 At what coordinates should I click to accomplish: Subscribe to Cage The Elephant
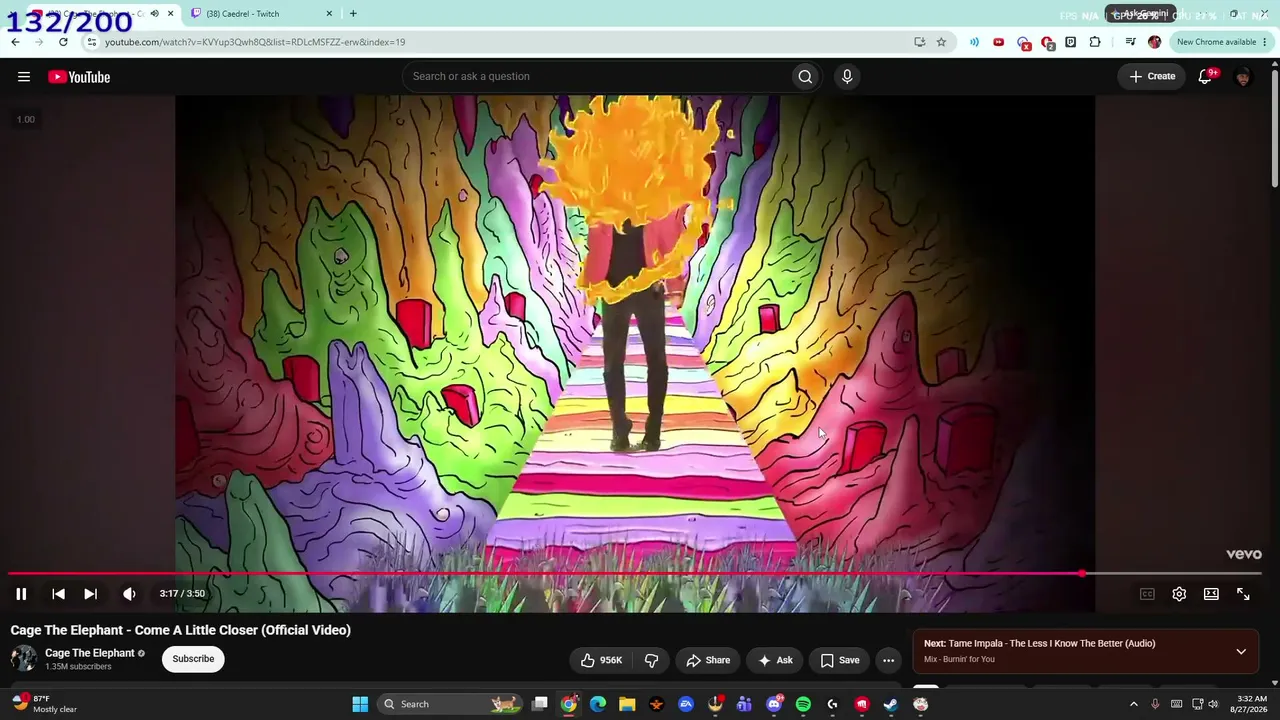pos(193,659)
